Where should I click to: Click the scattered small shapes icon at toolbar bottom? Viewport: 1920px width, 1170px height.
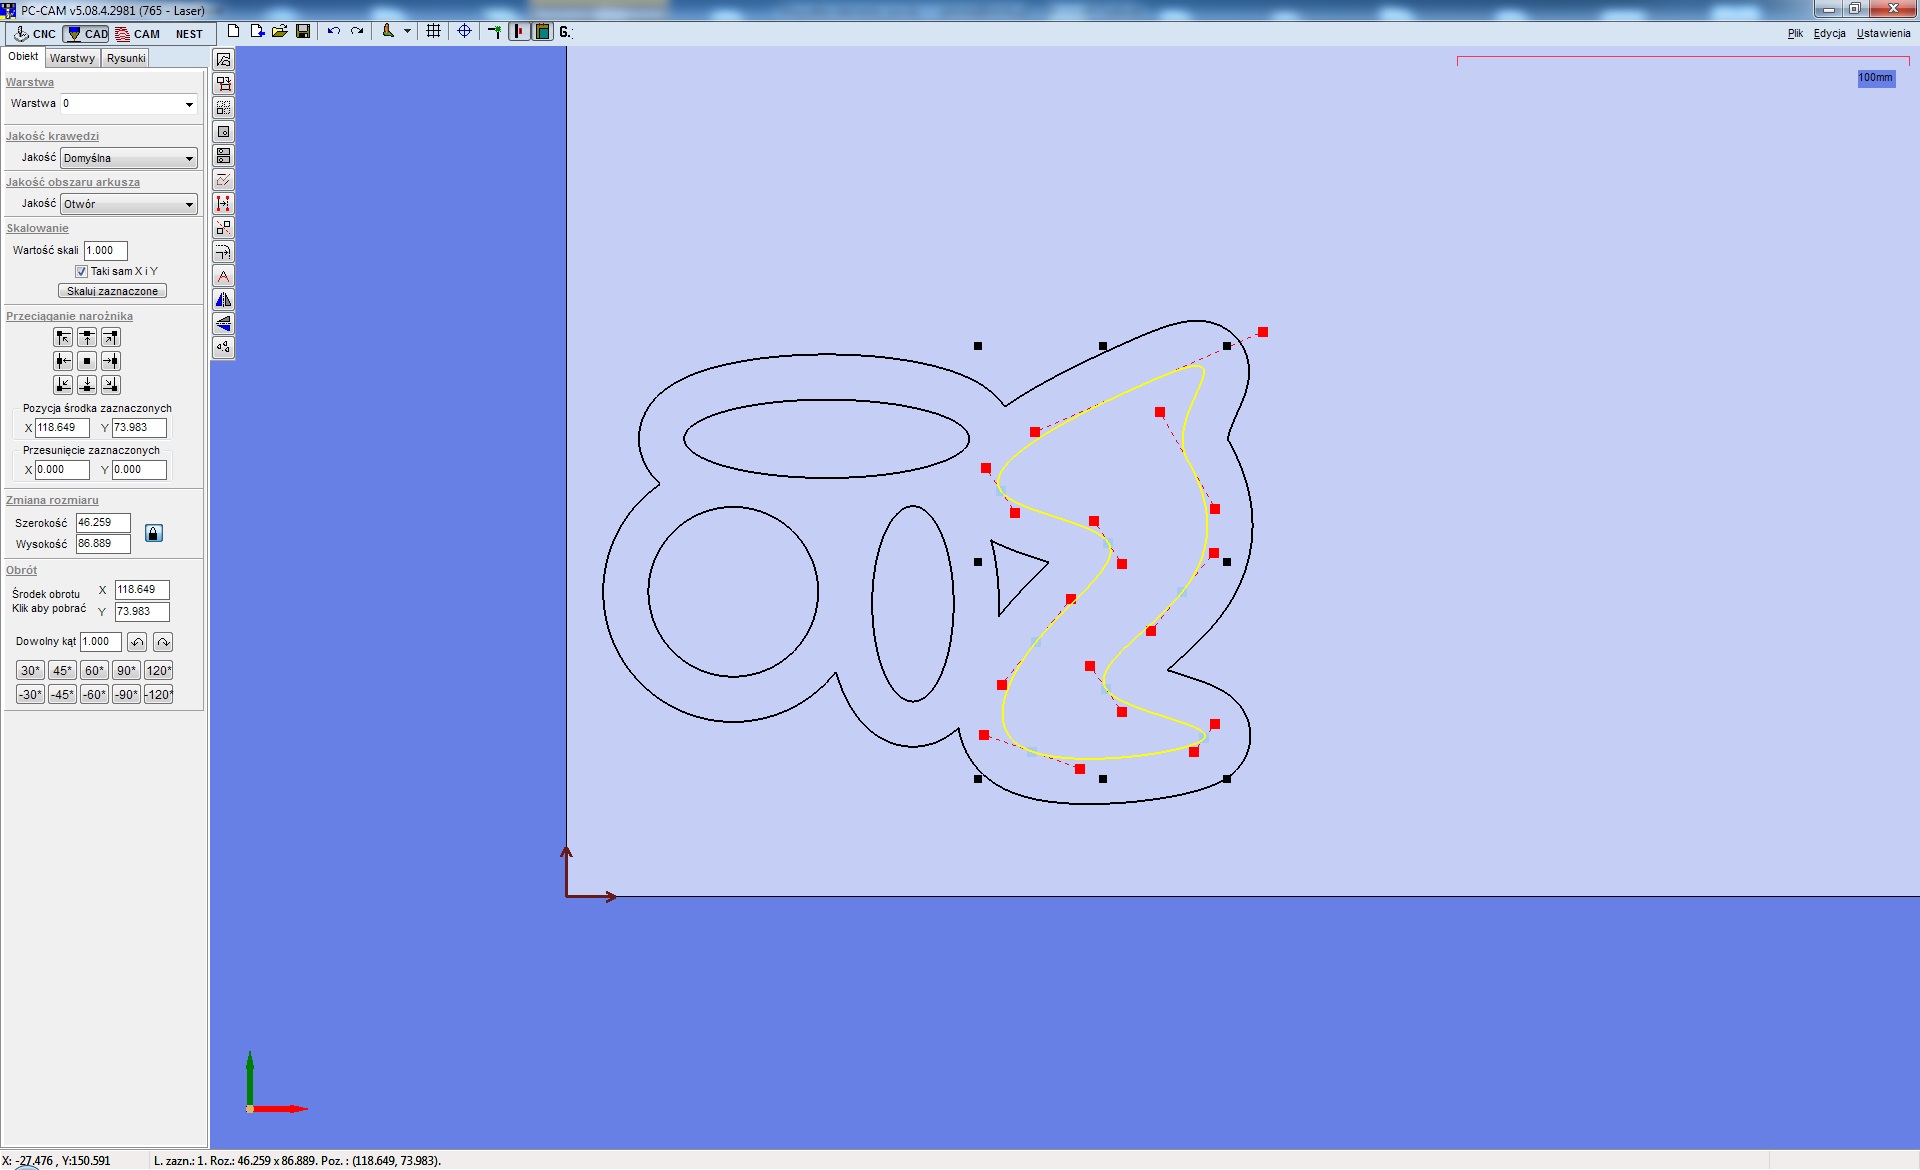pos(224,348)
